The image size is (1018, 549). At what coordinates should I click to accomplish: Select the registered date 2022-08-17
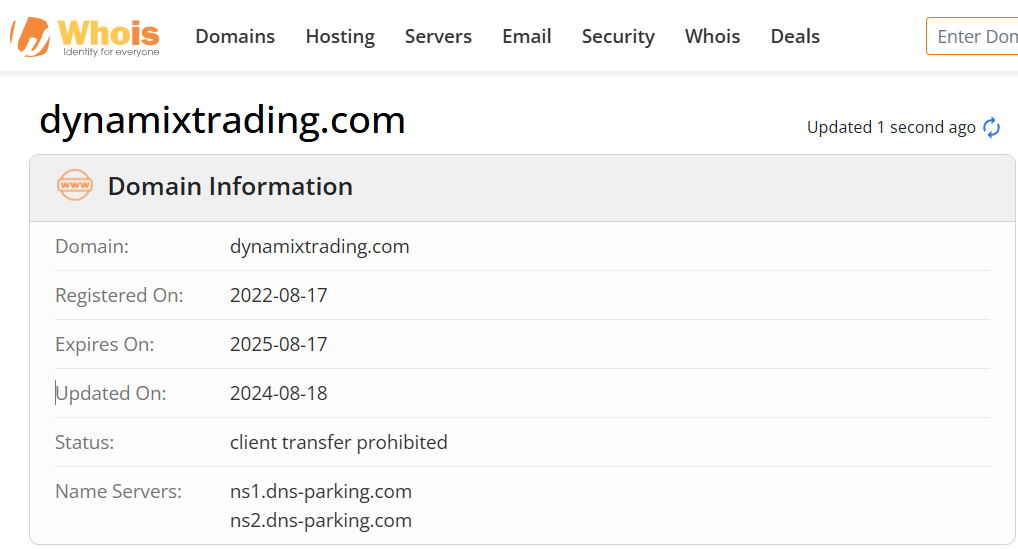point(279,295)
